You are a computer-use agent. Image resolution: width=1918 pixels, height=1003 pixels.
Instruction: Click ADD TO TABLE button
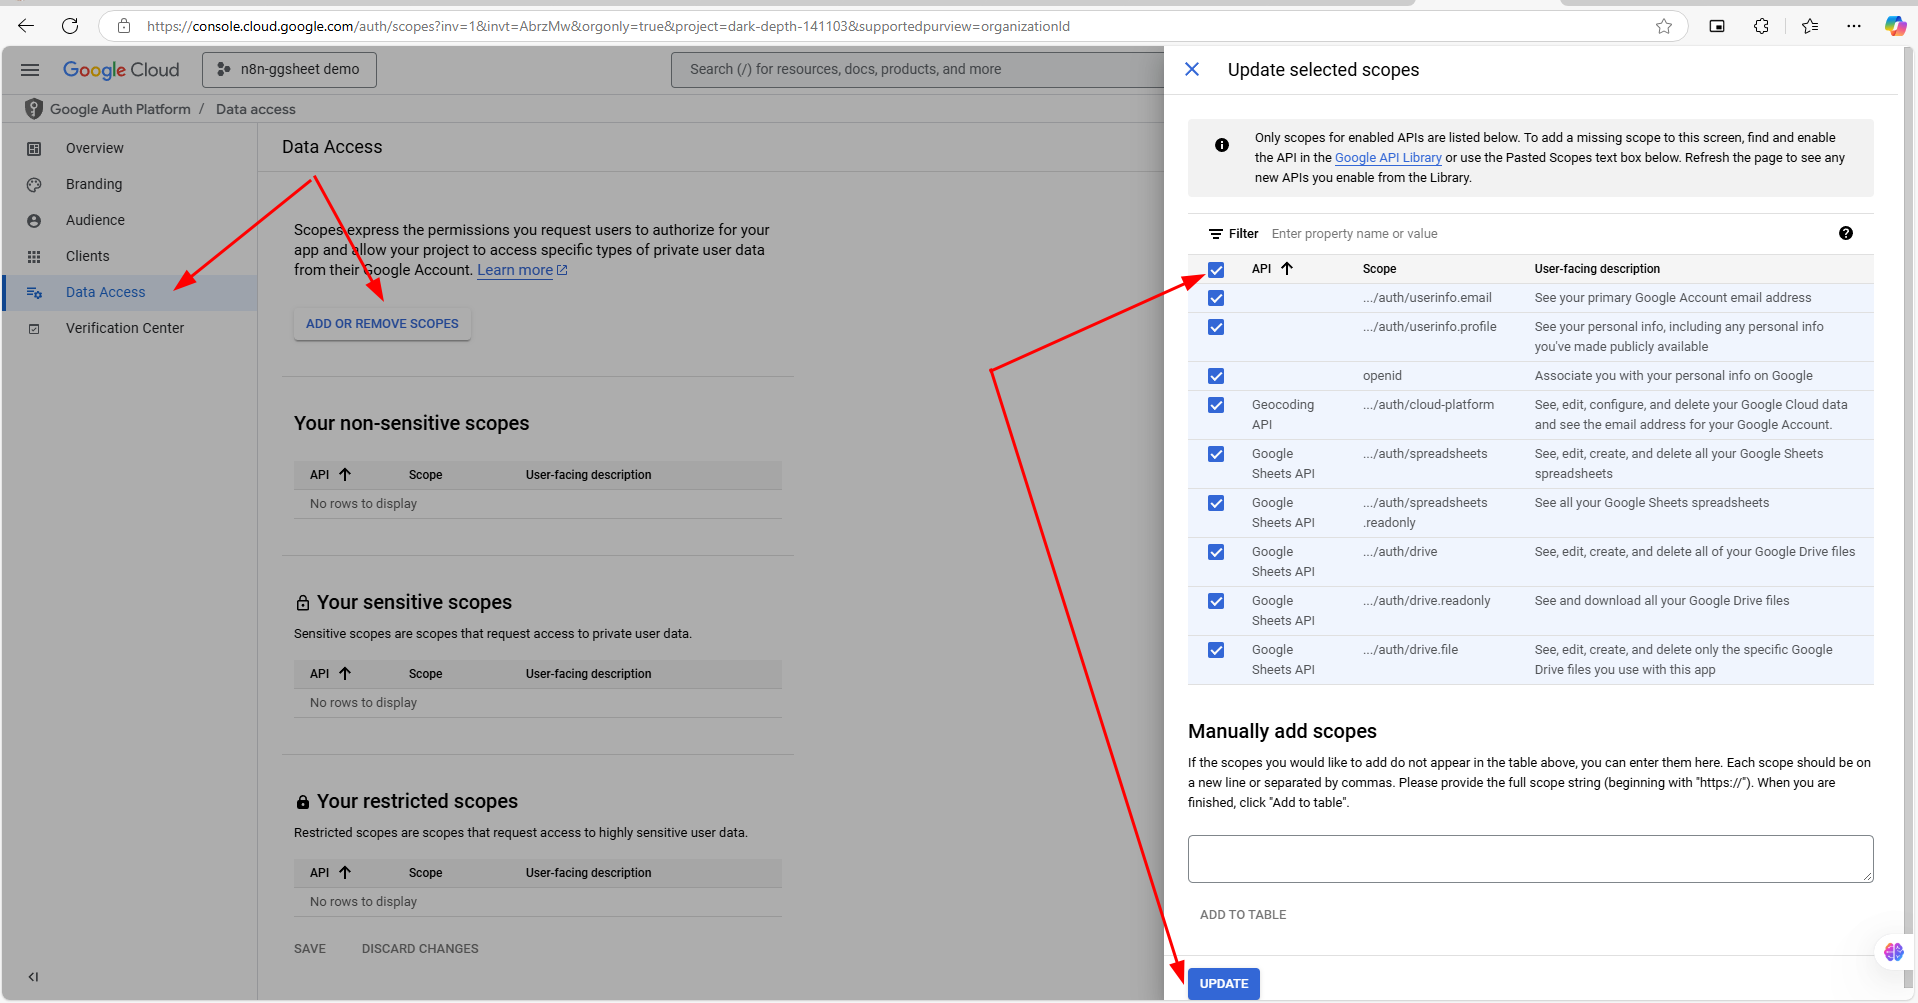coord(1243,915)
